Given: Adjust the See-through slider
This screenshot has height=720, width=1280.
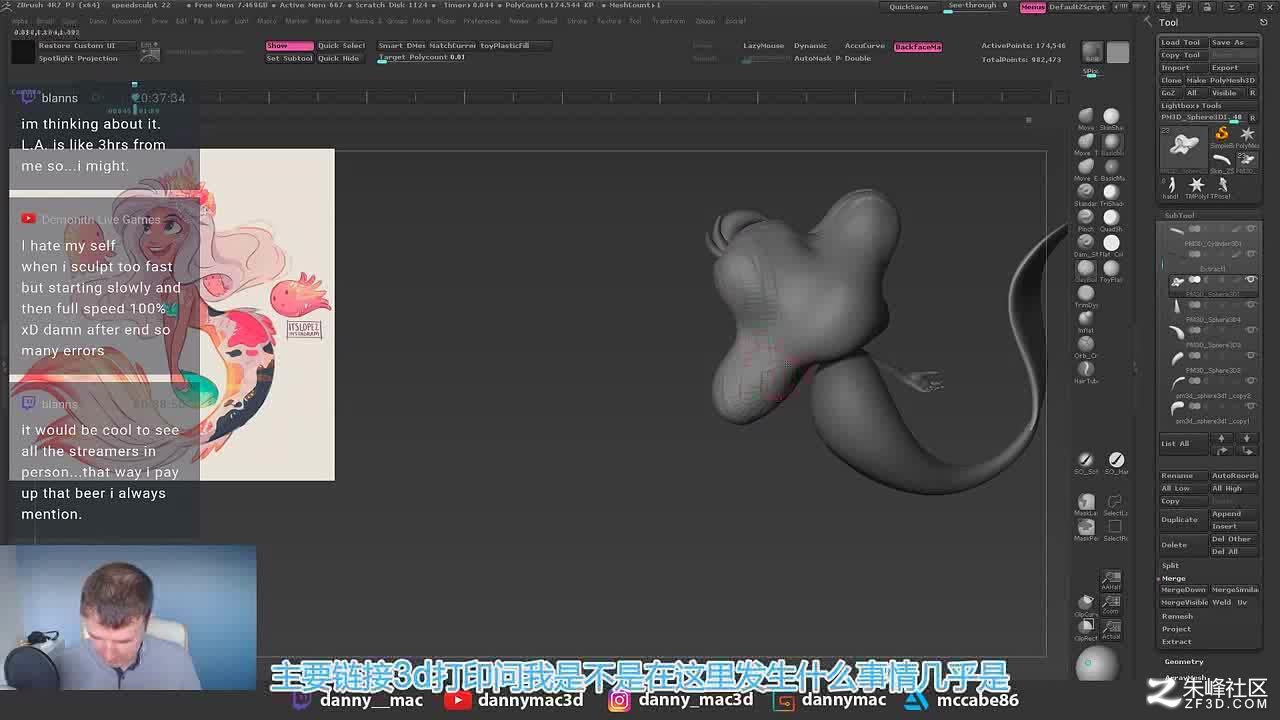Looking at the screenshot, I should tap(976, 6).
